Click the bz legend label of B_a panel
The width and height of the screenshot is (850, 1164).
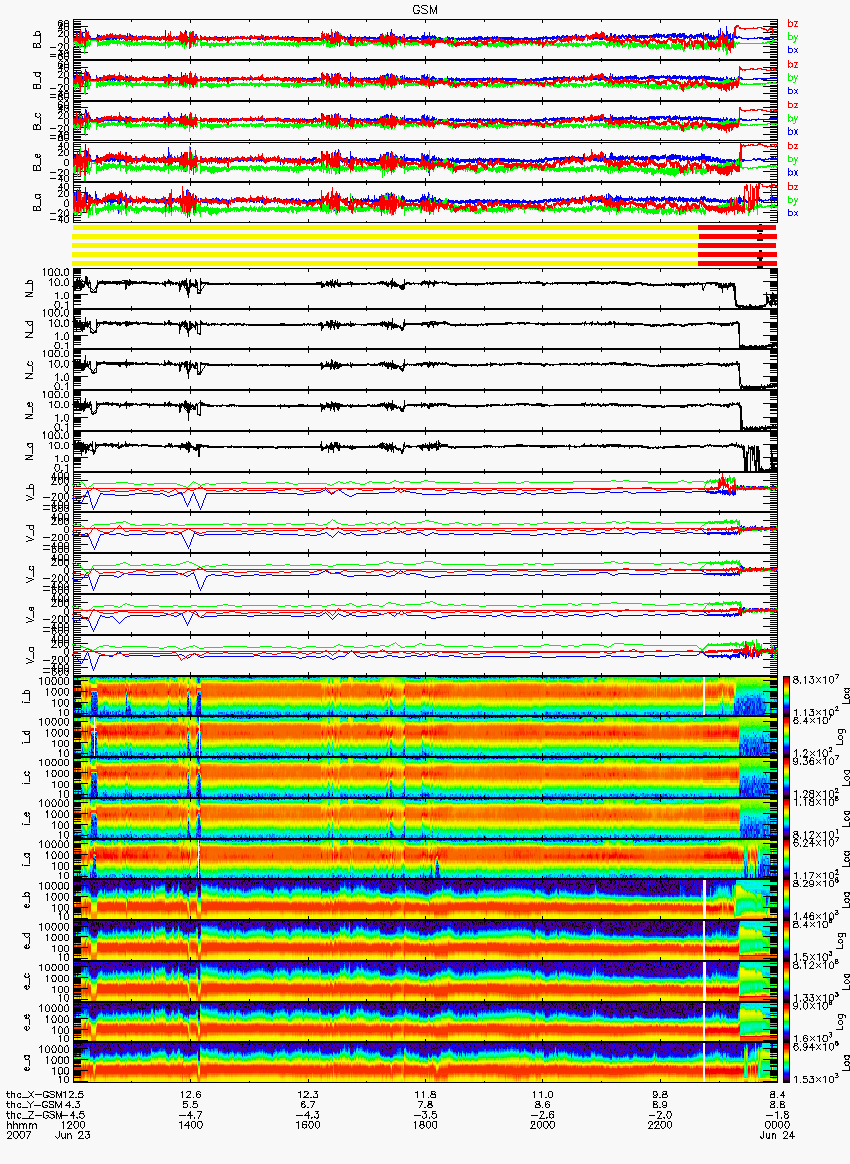tap(793, 187)
